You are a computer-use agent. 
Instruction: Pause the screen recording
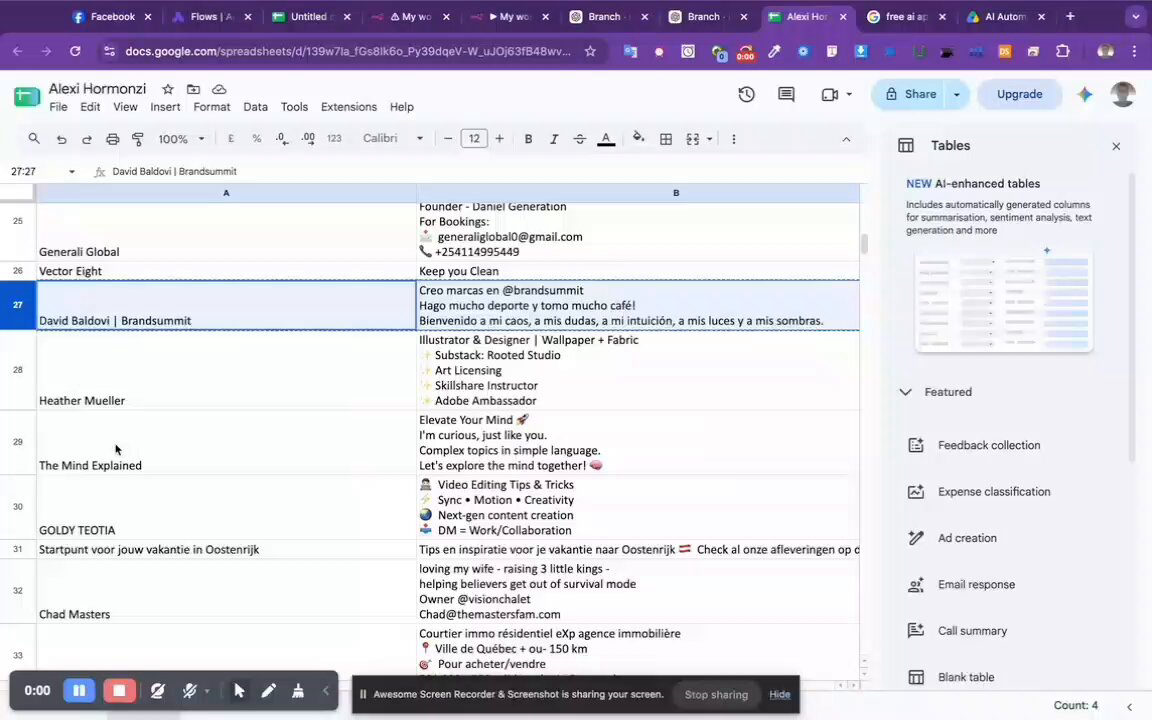[x=79, y=691]
